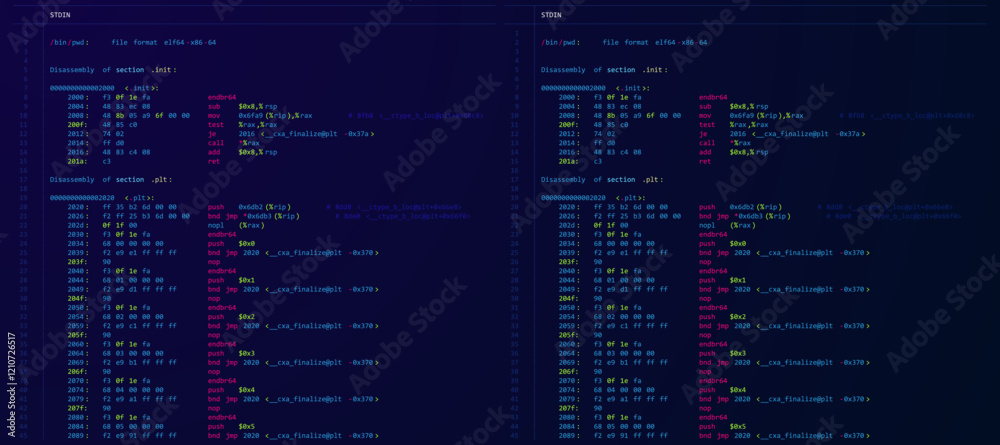
Task: Click the STDIN header in the left pane
Action: [x=61, y=15]
